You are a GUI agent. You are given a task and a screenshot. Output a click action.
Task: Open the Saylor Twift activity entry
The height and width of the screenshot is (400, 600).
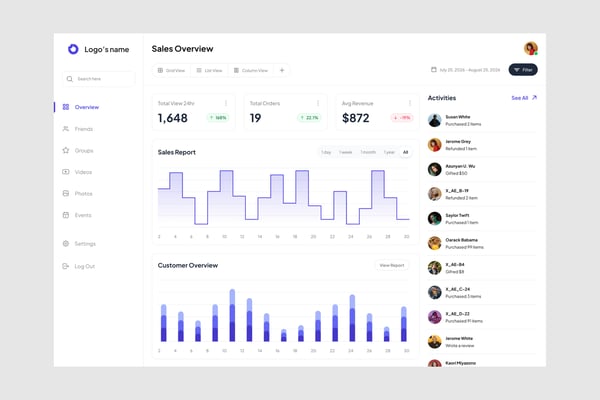tap(482, 219)
